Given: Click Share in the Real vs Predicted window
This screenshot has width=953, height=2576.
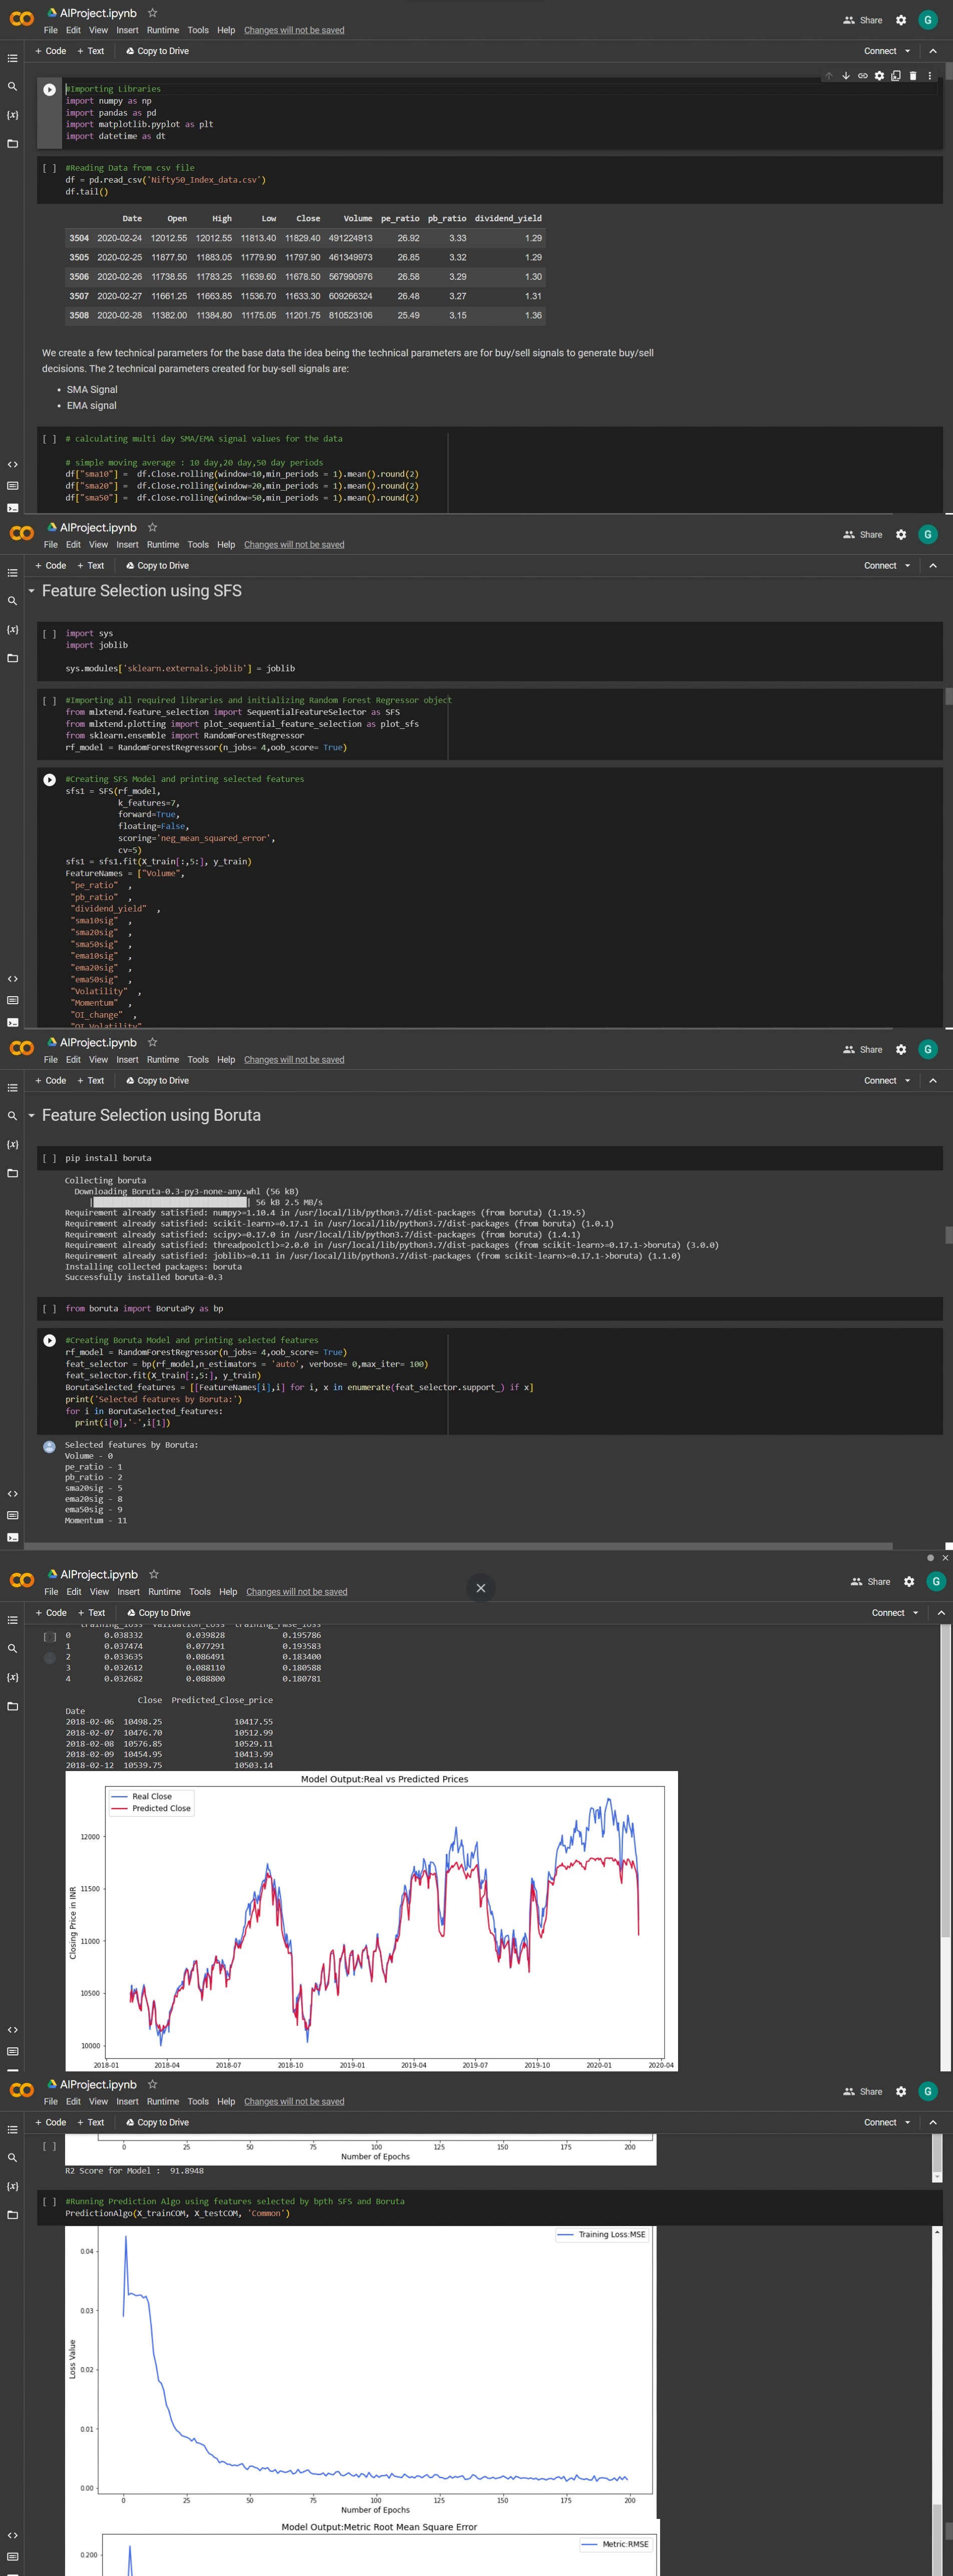Looking at the screenshot, I should click(x=870, y=1581).
